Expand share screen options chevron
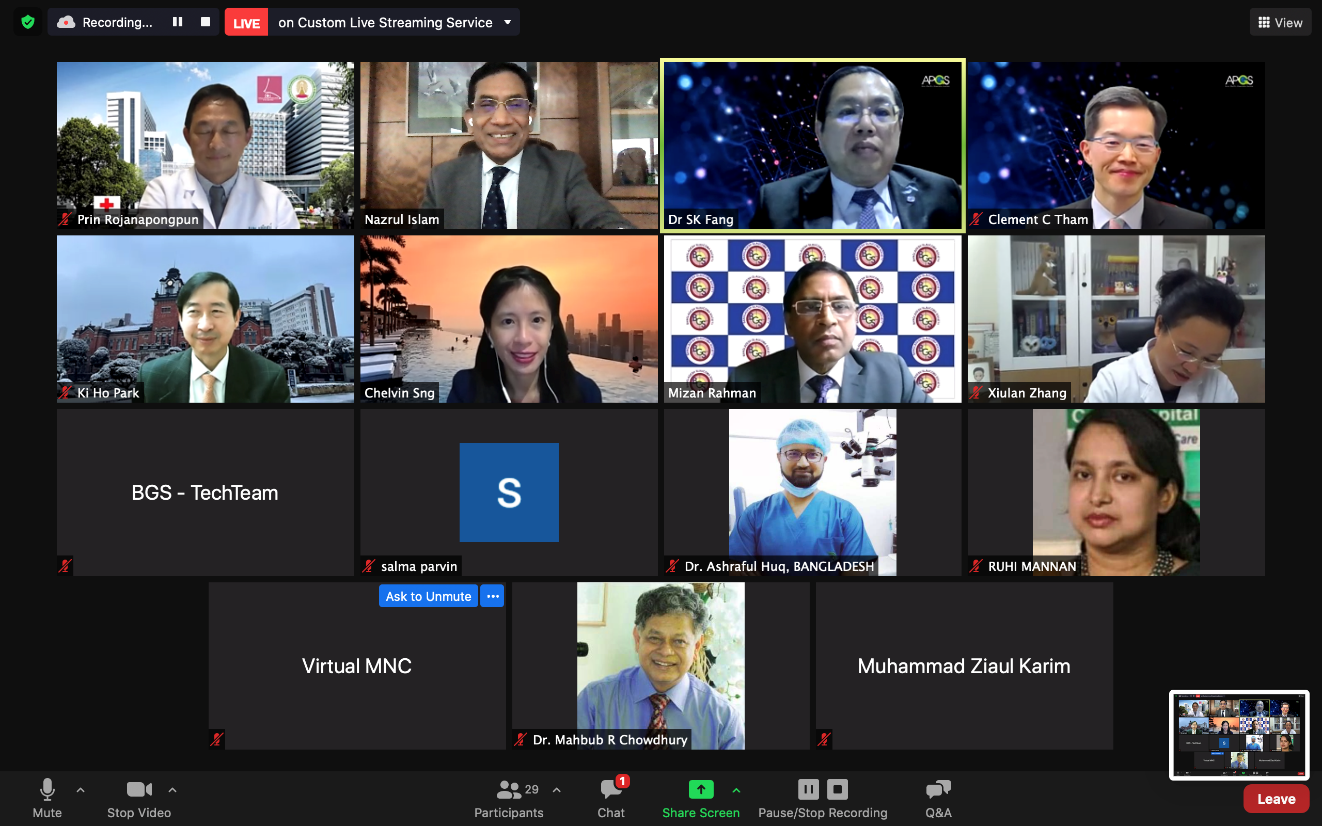 tap(736, 790)
